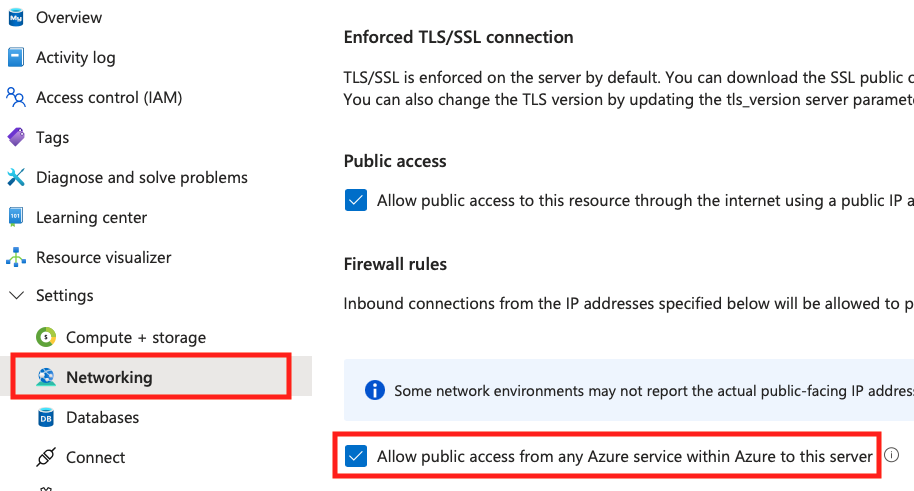The image size is (914, 491).
Task: Collapse the Settings section chevron
Action: pos(17,296)
